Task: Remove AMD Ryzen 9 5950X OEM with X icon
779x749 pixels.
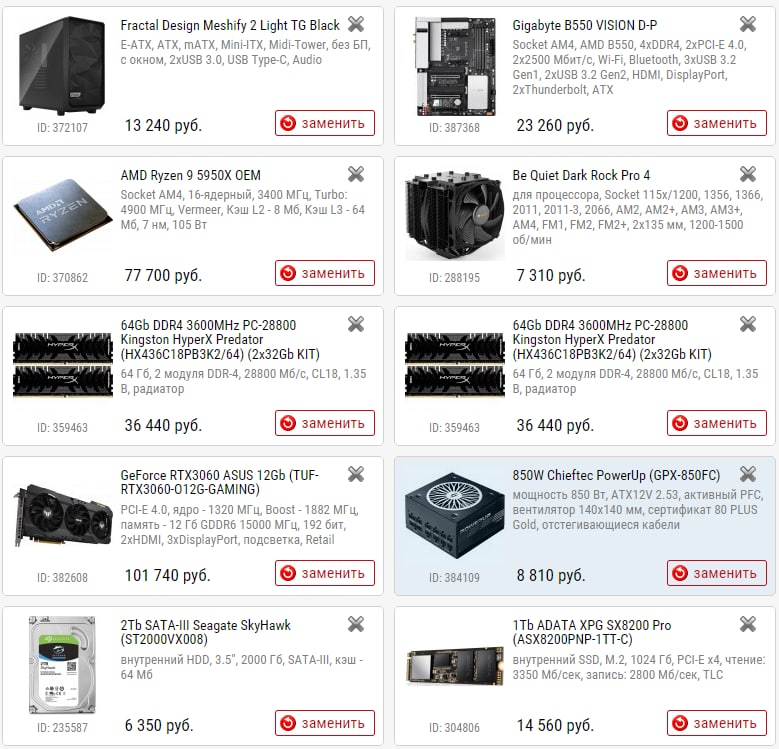Action: tap(356, 174)
